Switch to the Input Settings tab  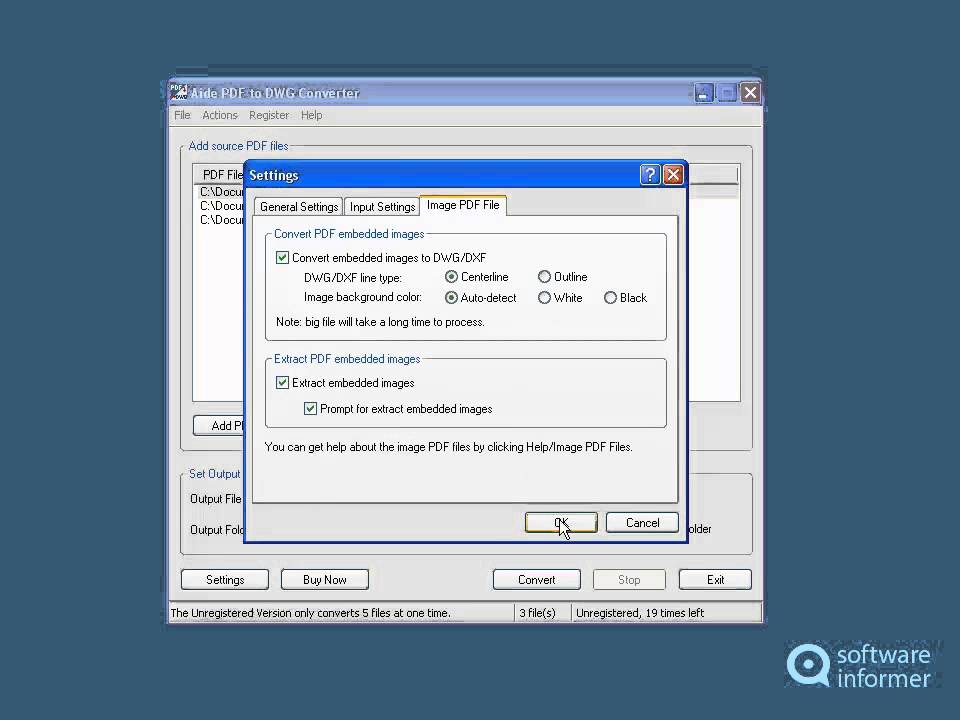pyautogui.click(x=382, y=207)
